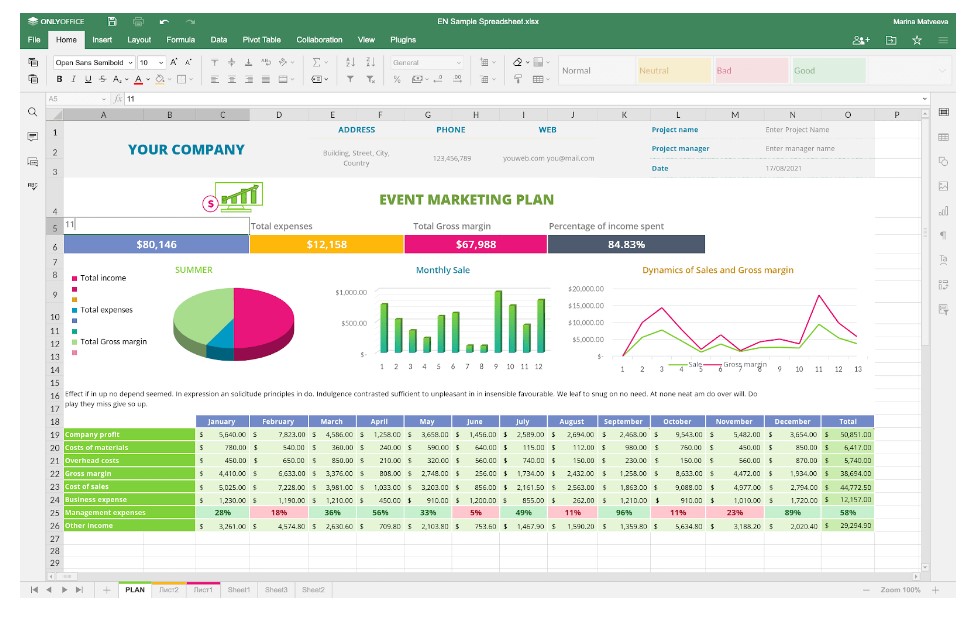Open the Insert function tool on the formula bar
Screen dimensions: 974x619
point(119,99)
